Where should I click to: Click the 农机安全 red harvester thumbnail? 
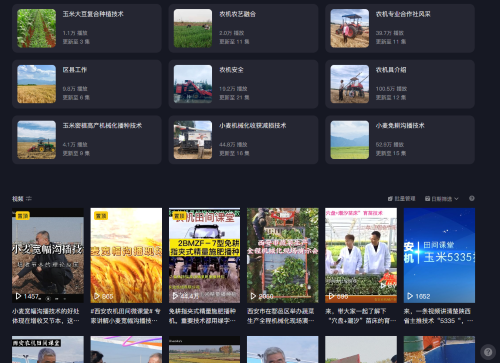coord(193,84)
